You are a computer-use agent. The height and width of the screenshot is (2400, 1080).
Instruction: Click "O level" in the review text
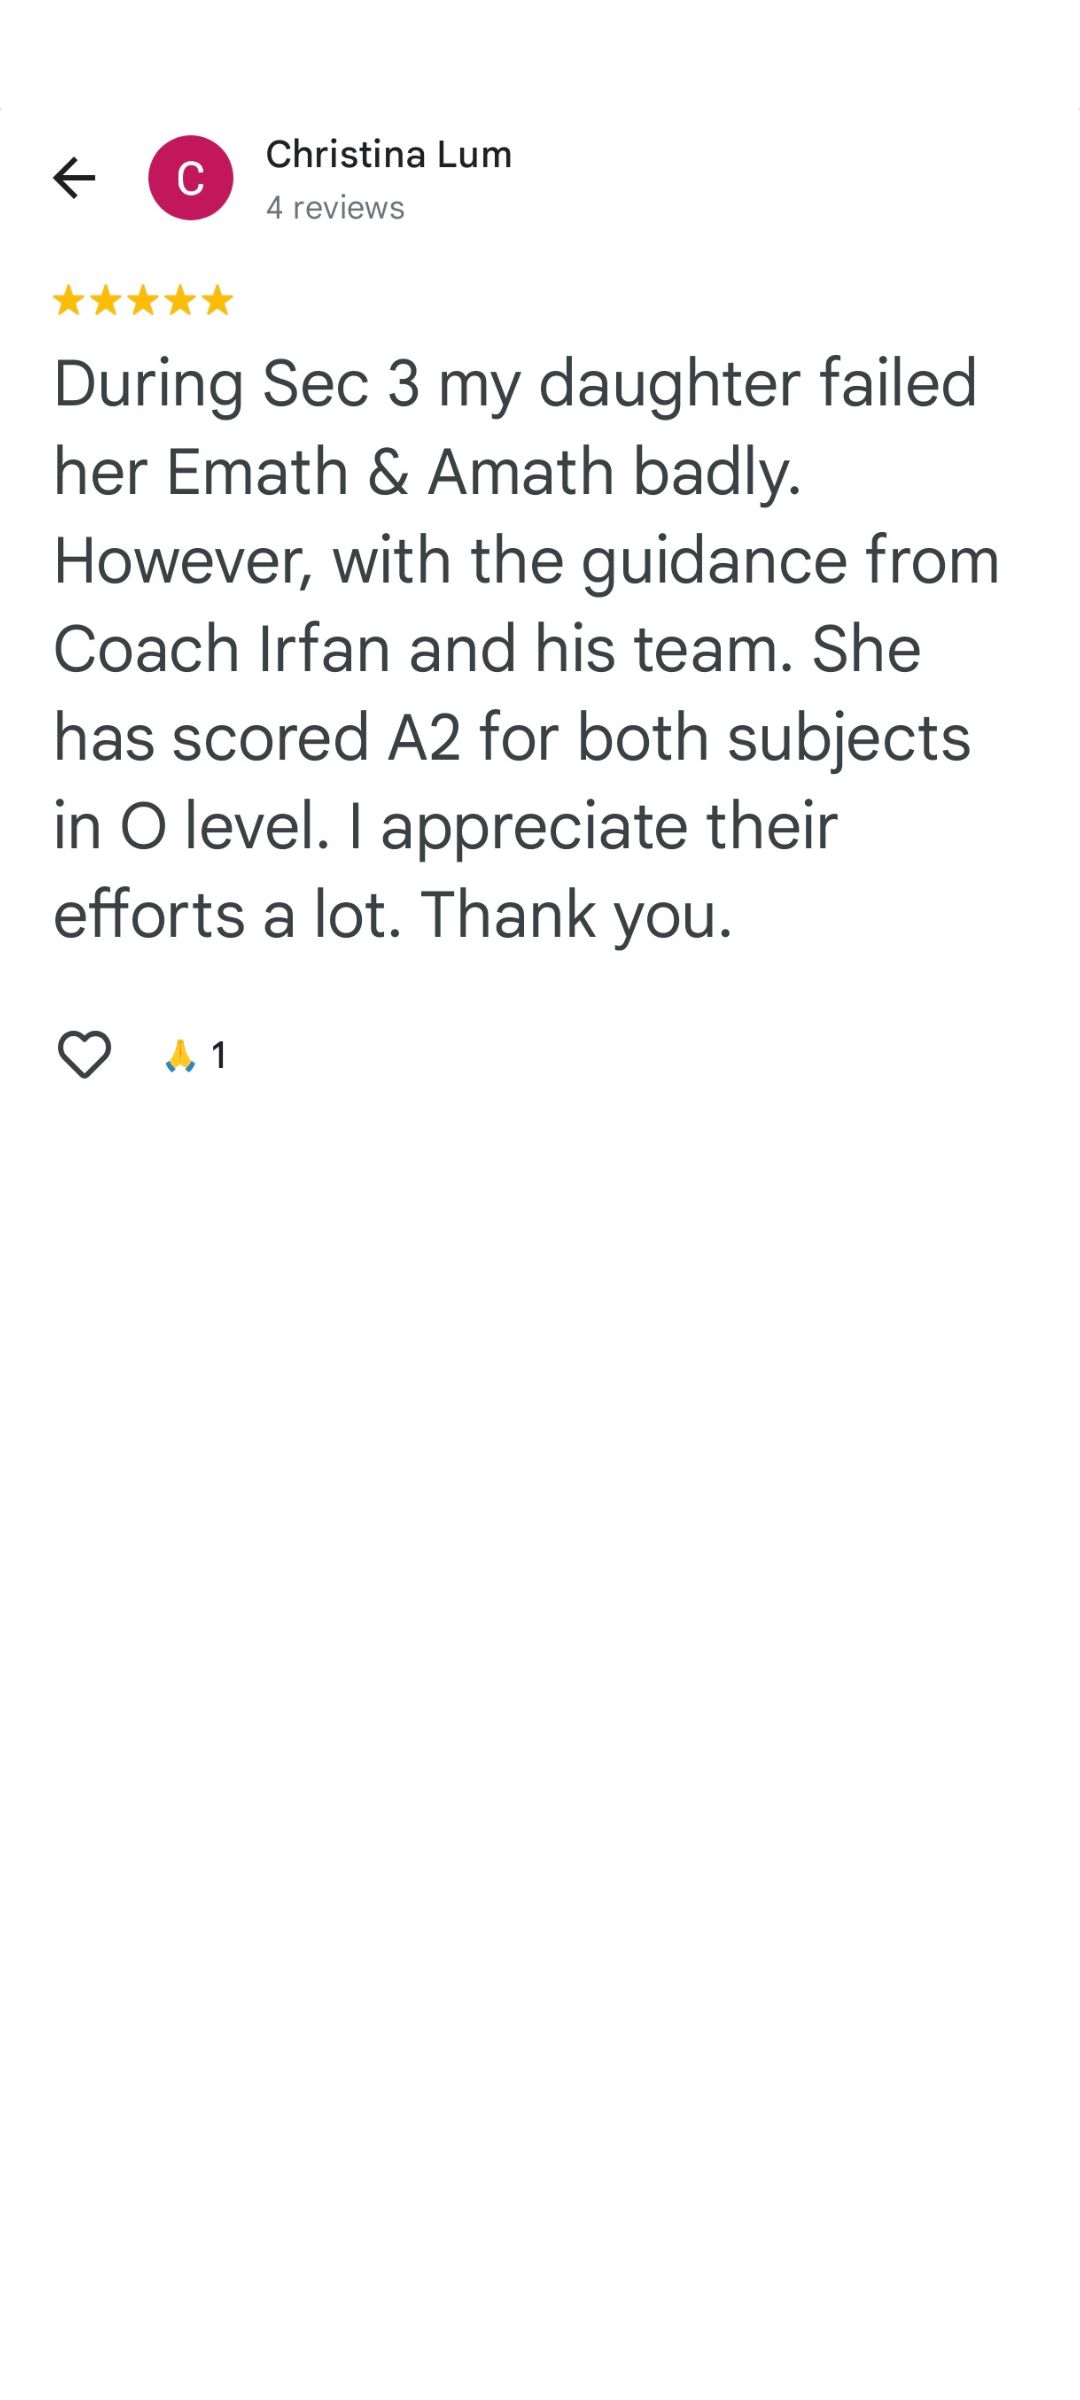pos(224,827)
